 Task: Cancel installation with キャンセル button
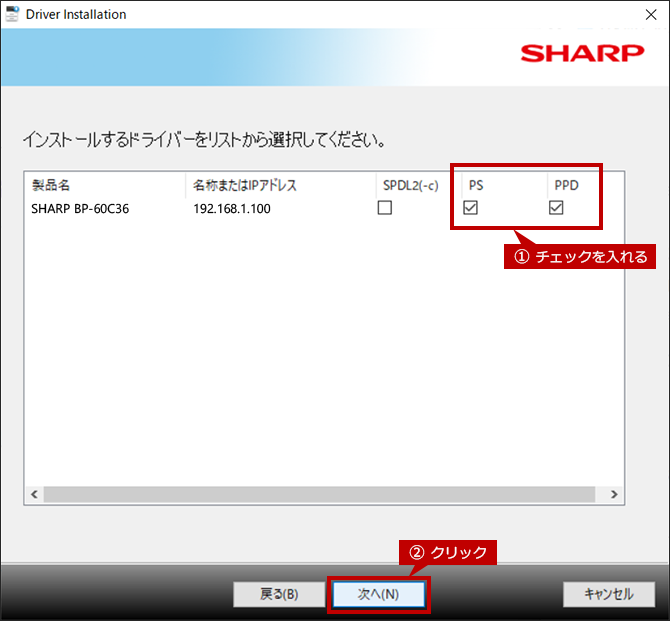tap(609, 594)
